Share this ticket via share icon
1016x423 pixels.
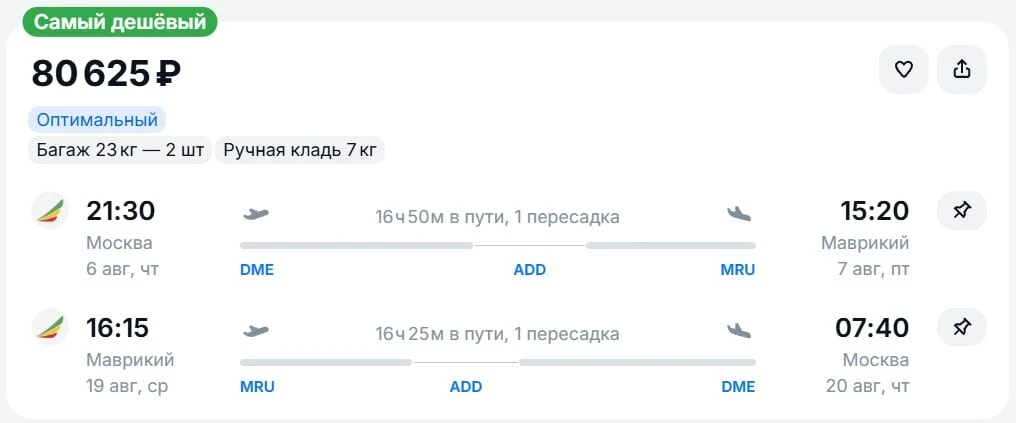tap(962, 69)
